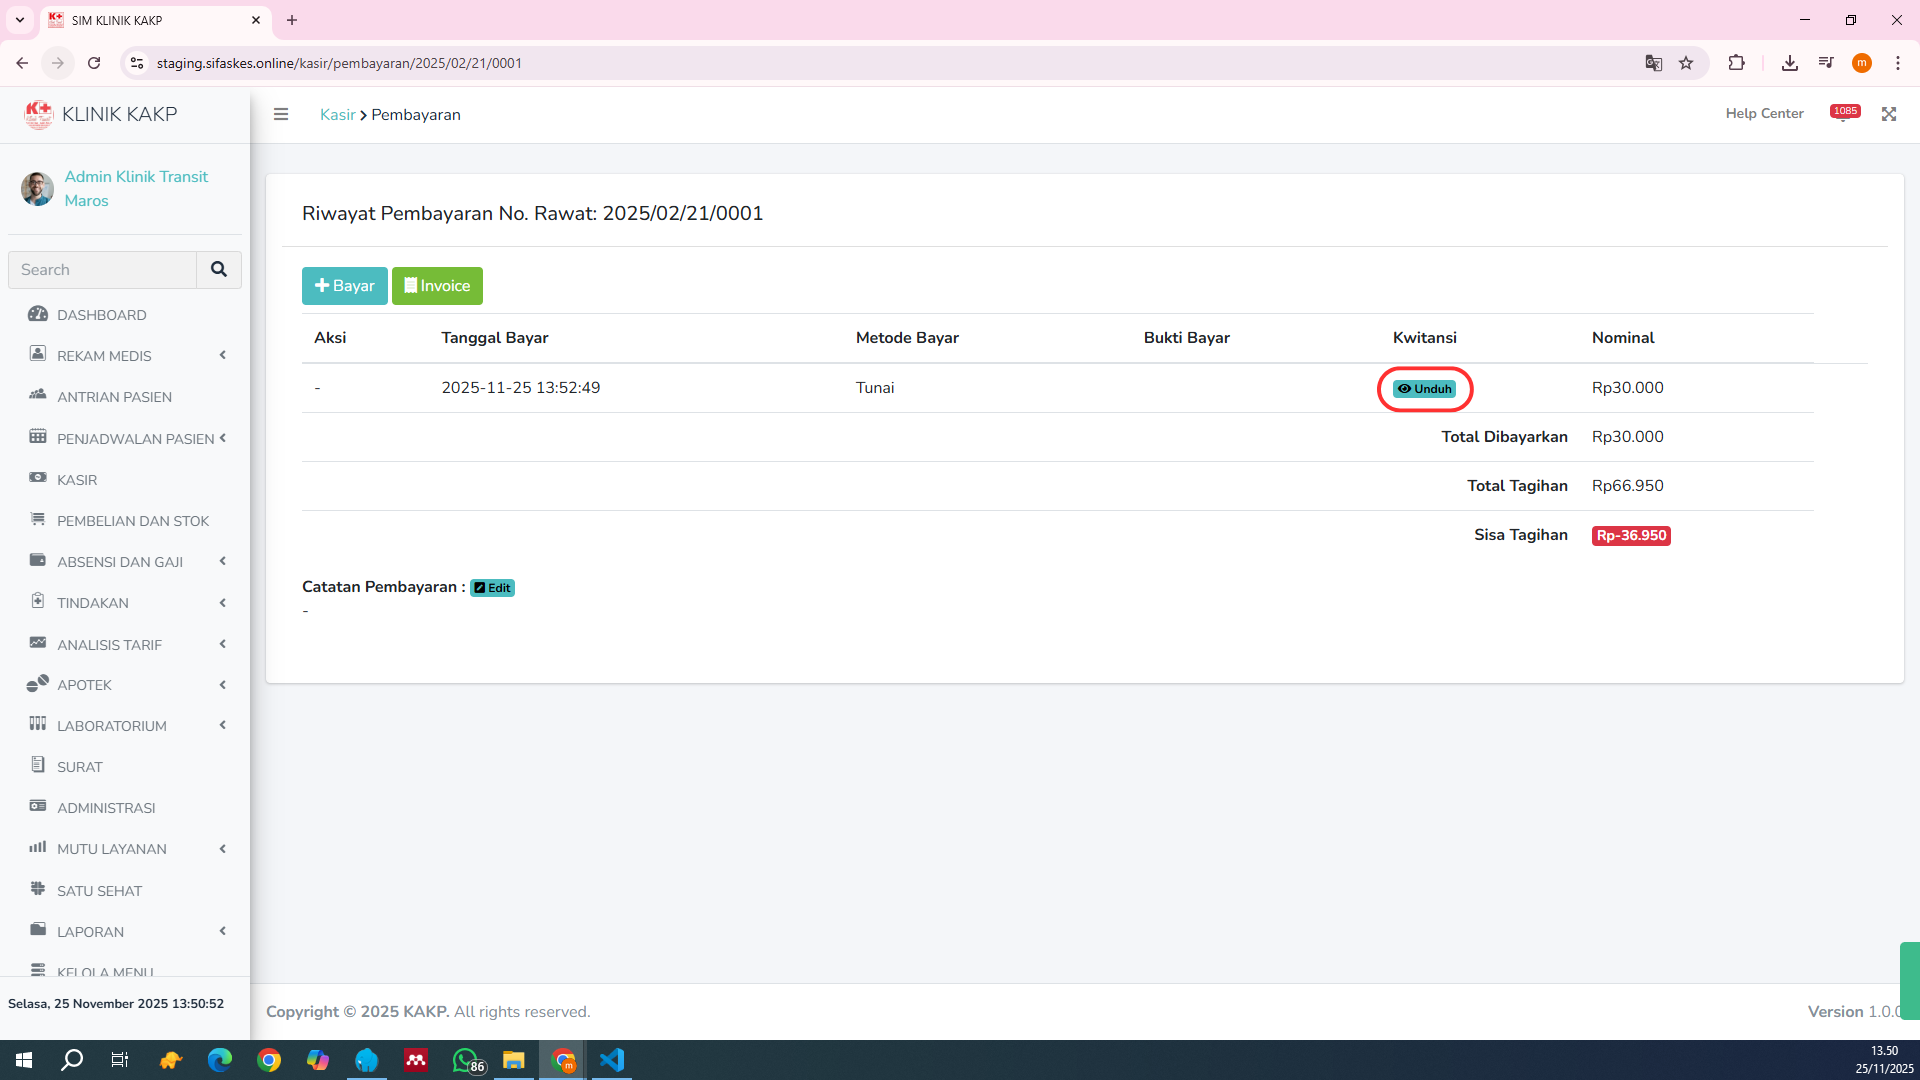Bookmark page using the star icon
1920x1080 pixels.
tap(1686, 63)
